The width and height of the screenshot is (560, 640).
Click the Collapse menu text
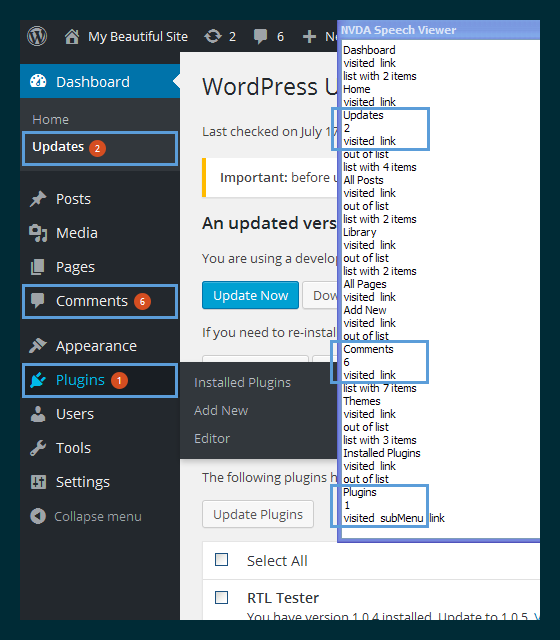pyautogui.click(x=98, y=517)
